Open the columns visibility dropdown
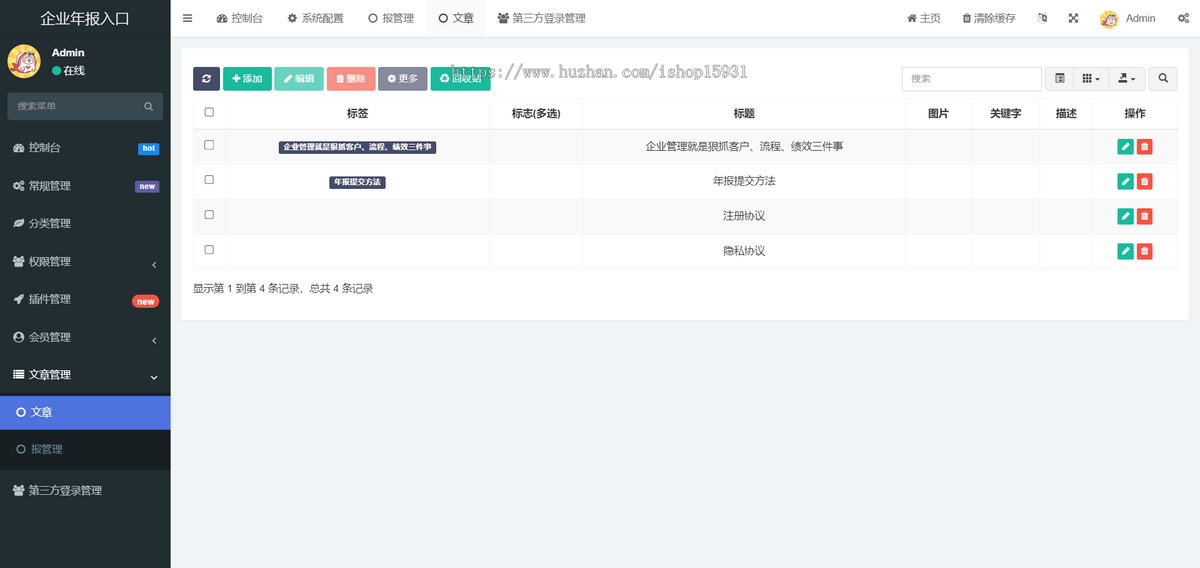Image resolution: width=1200 pixels, height=568 pixels. (1091, 79)
